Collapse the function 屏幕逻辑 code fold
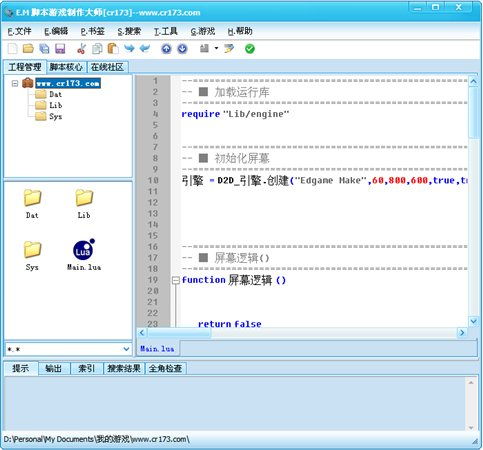 click(x=176, y=280)
